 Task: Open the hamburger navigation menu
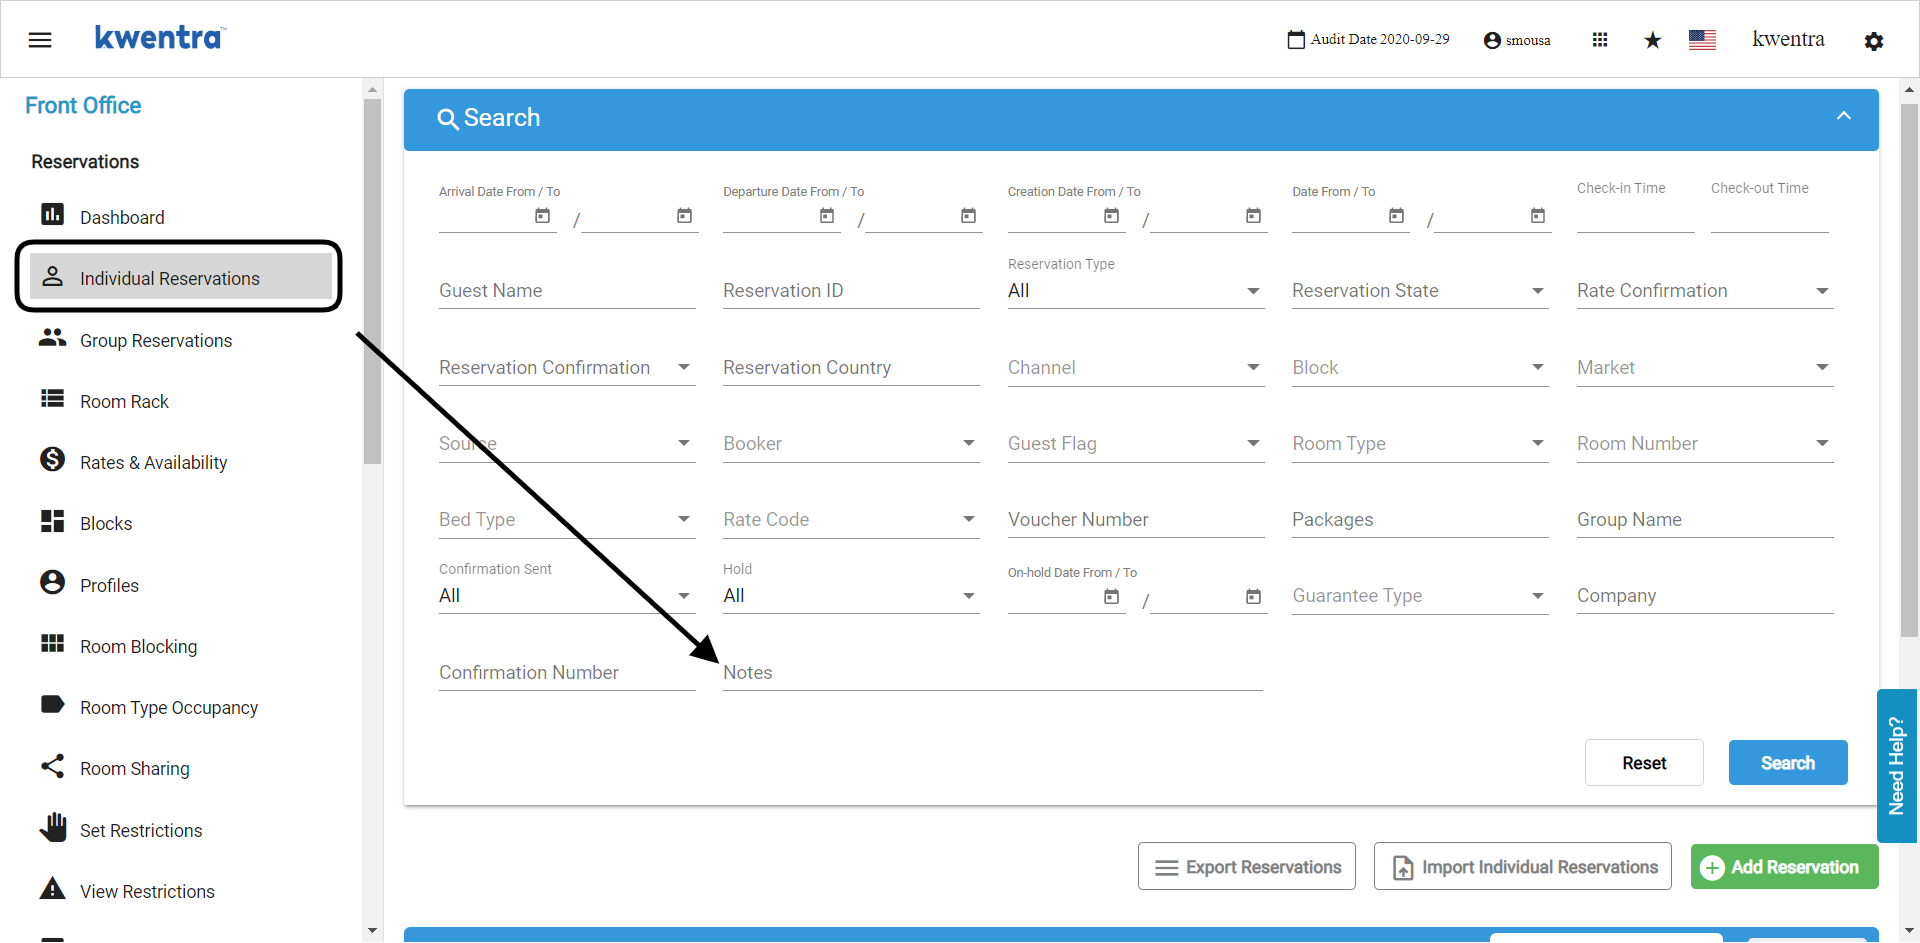[40, 40]
